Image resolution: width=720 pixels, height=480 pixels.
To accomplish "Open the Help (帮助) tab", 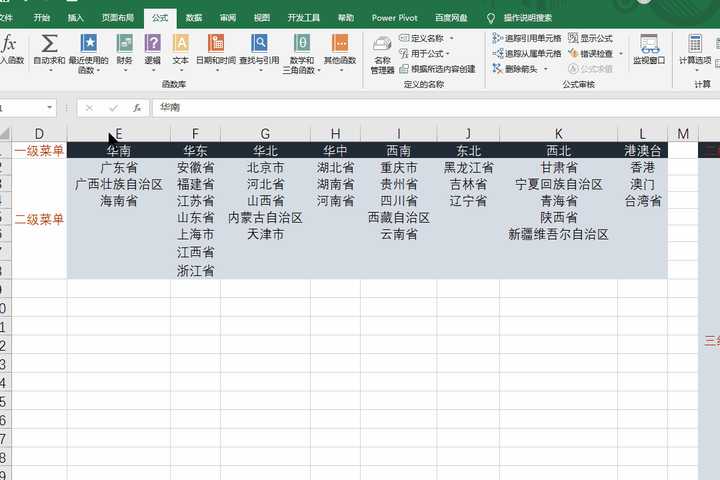I will coord(346,18).
